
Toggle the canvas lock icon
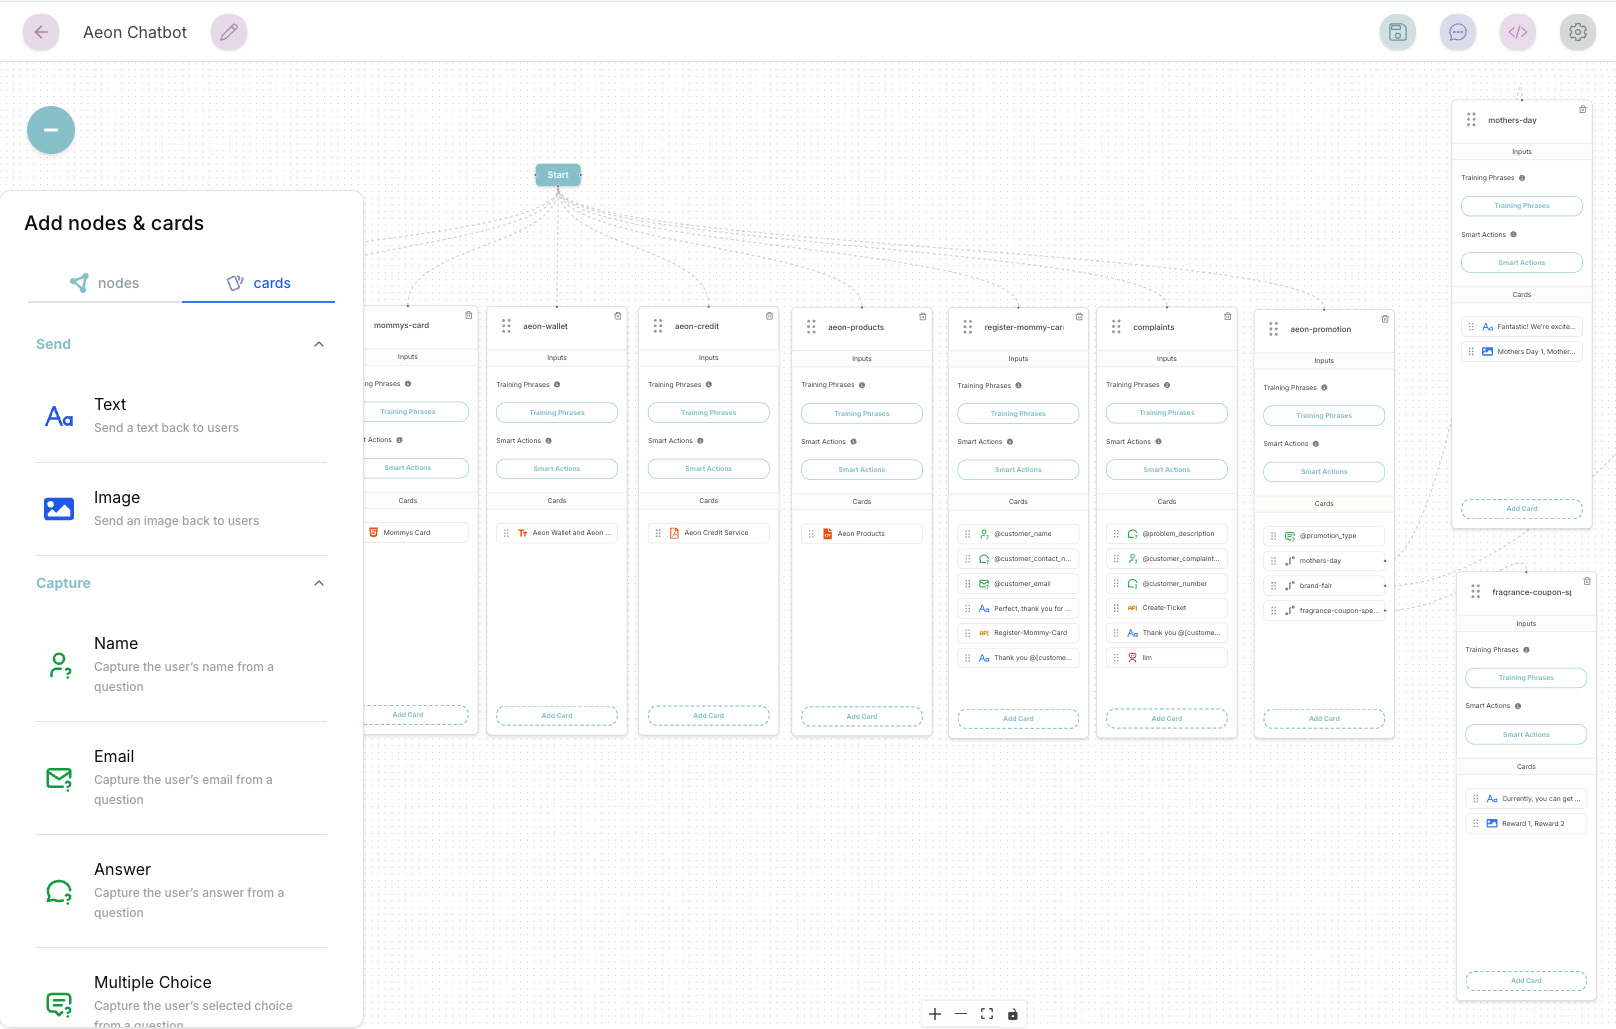point(1012,1014)
